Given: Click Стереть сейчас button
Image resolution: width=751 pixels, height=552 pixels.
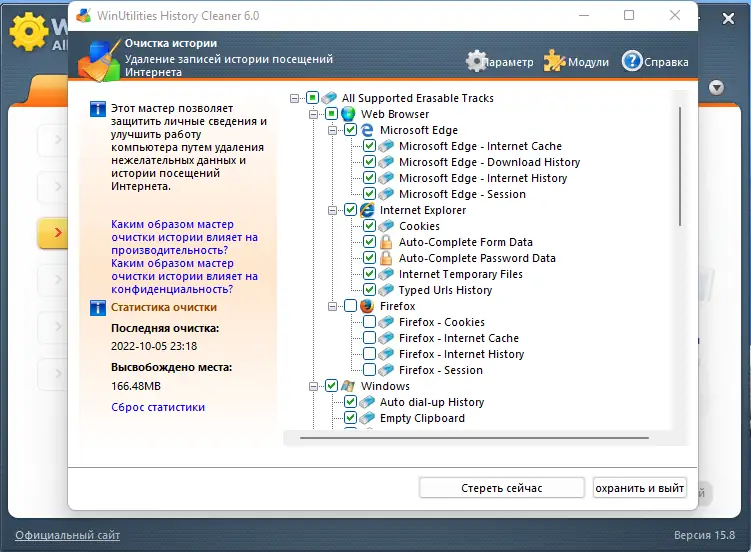Looking at the screenshot, I should (x=501, y=488).
